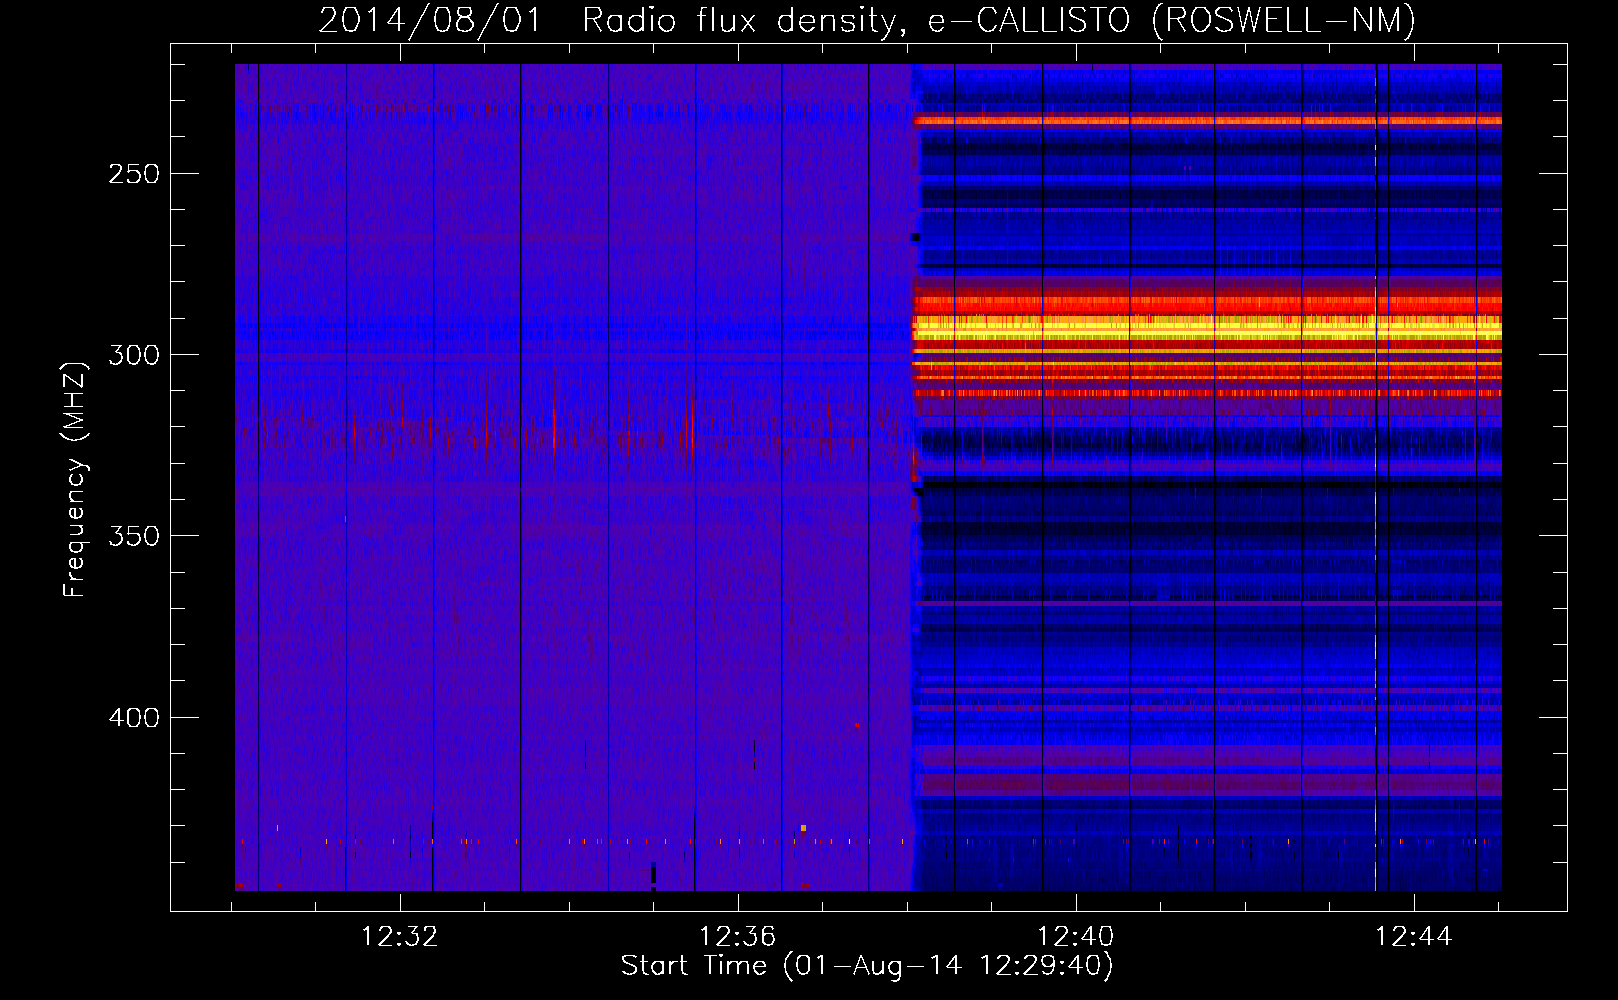
Task: Click the 300 frequency tick label
Action: point(134,355)
